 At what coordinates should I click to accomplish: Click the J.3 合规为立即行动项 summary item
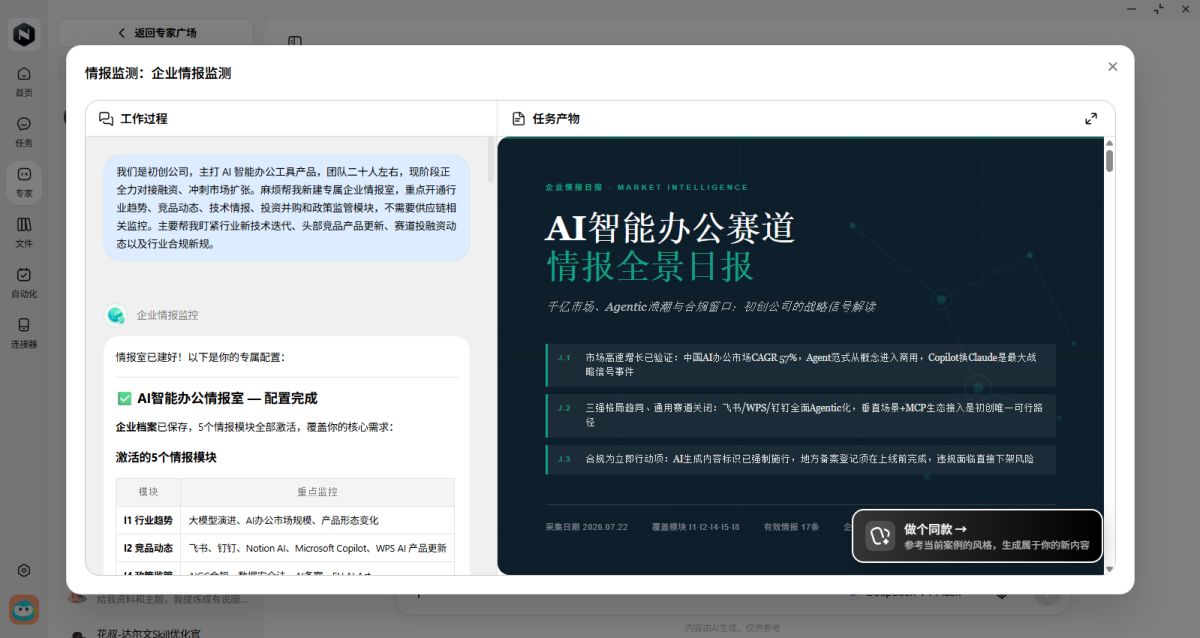pos(801,459)
